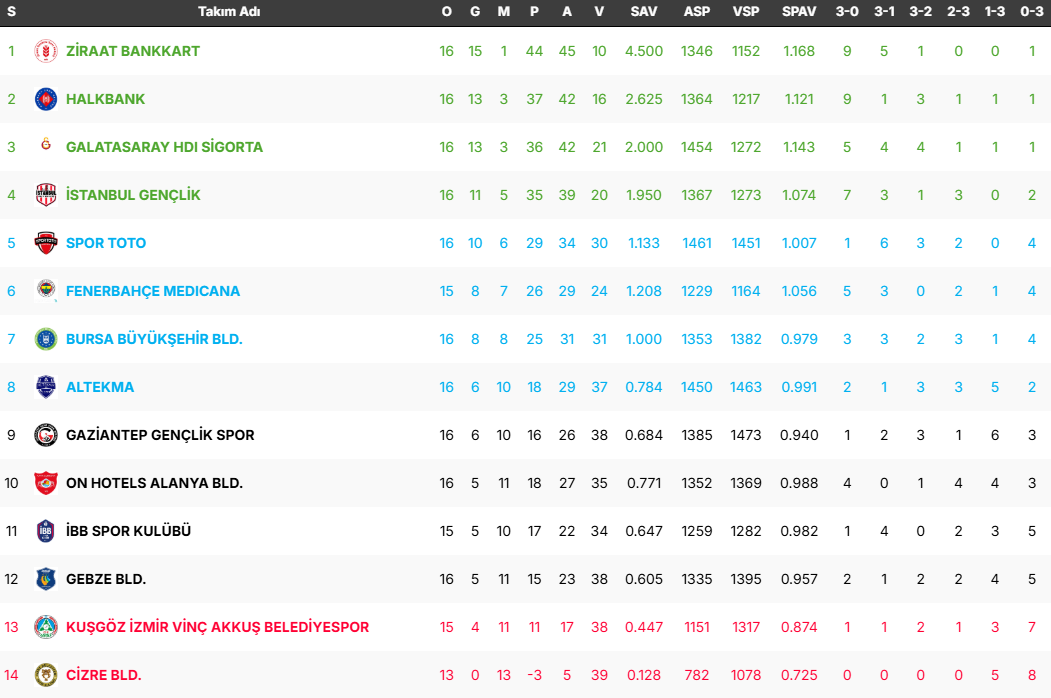Click the Fenerbahçe Medicana logo

46,291
